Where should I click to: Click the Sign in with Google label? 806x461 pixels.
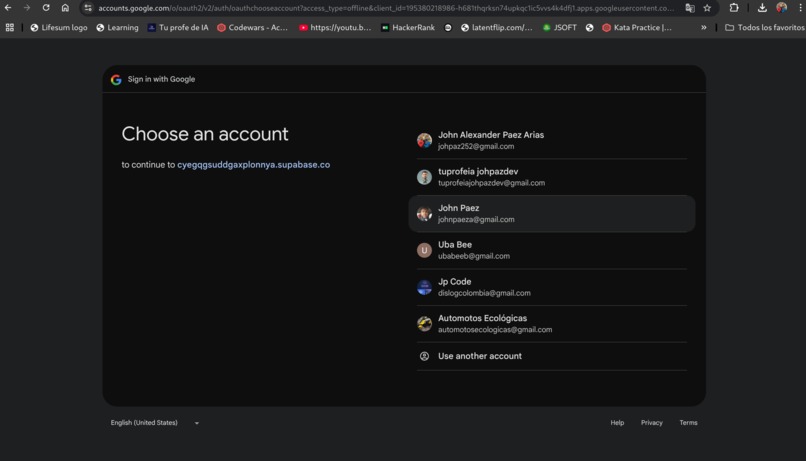tap(161, 79)
